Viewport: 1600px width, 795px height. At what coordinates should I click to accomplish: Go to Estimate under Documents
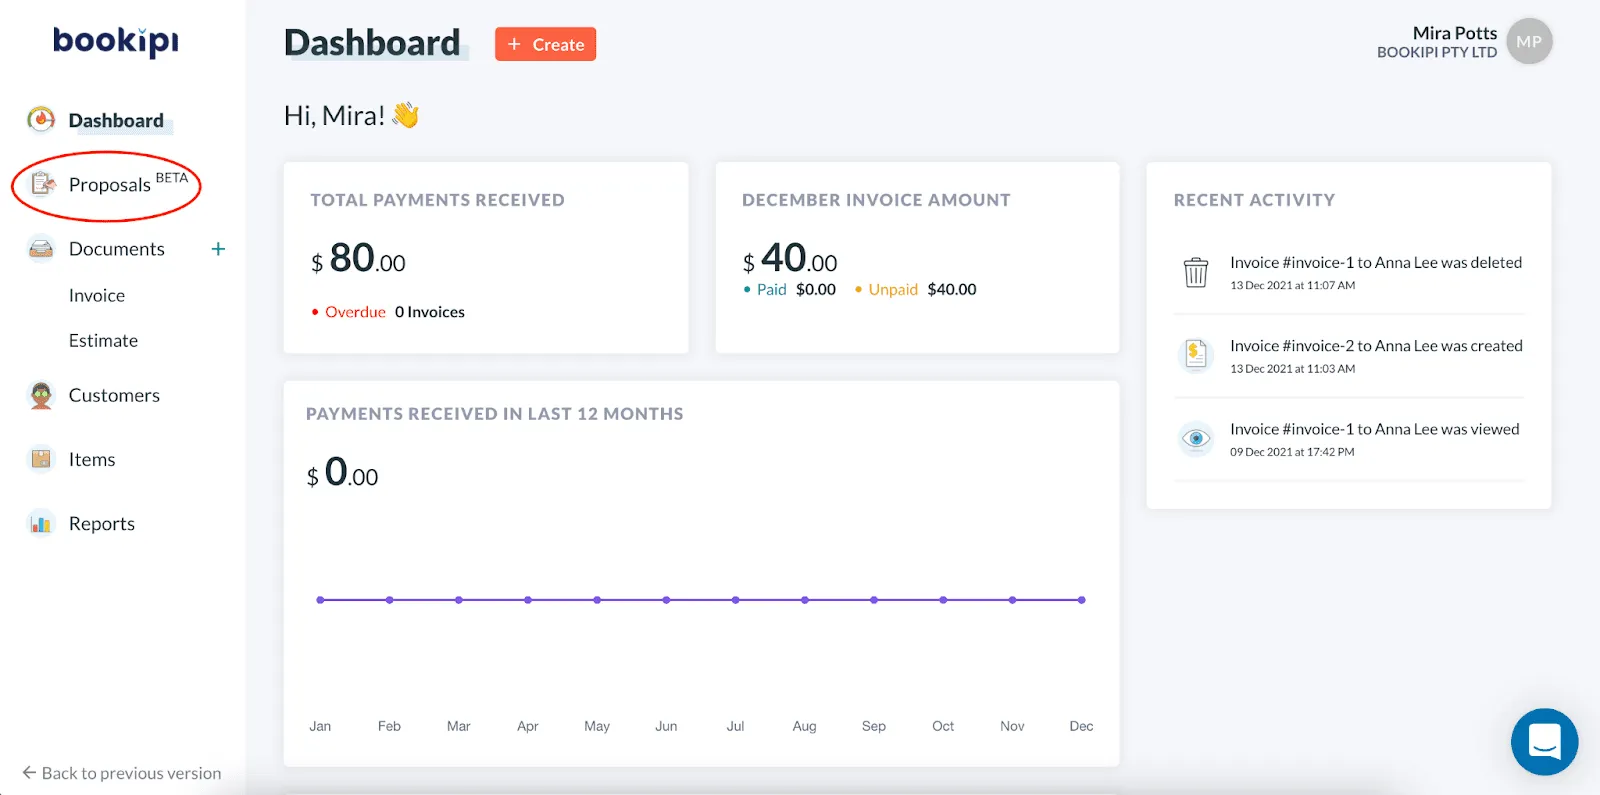click(103, 340)
